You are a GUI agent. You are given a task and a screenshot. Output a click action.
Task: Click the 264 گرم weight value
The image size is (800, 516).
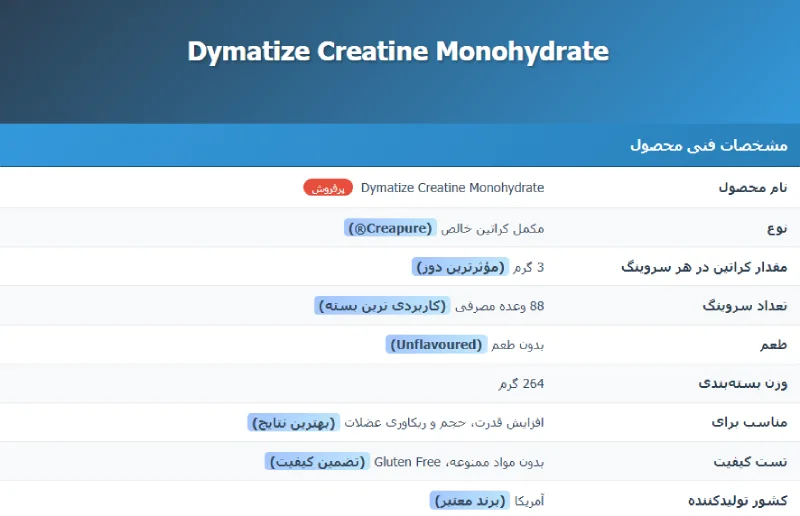pos(521,384)
